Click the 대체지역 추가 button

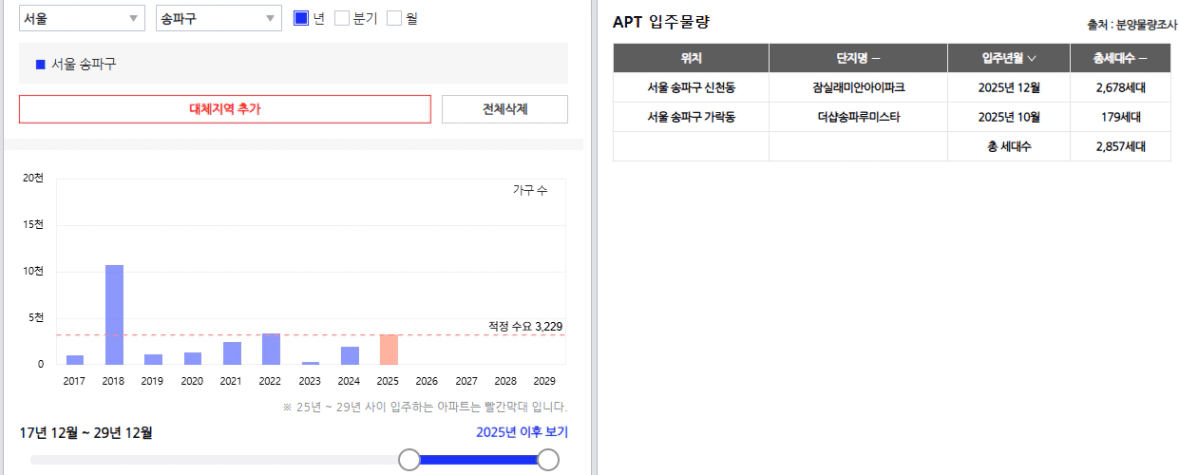click(x=225, y=109)
